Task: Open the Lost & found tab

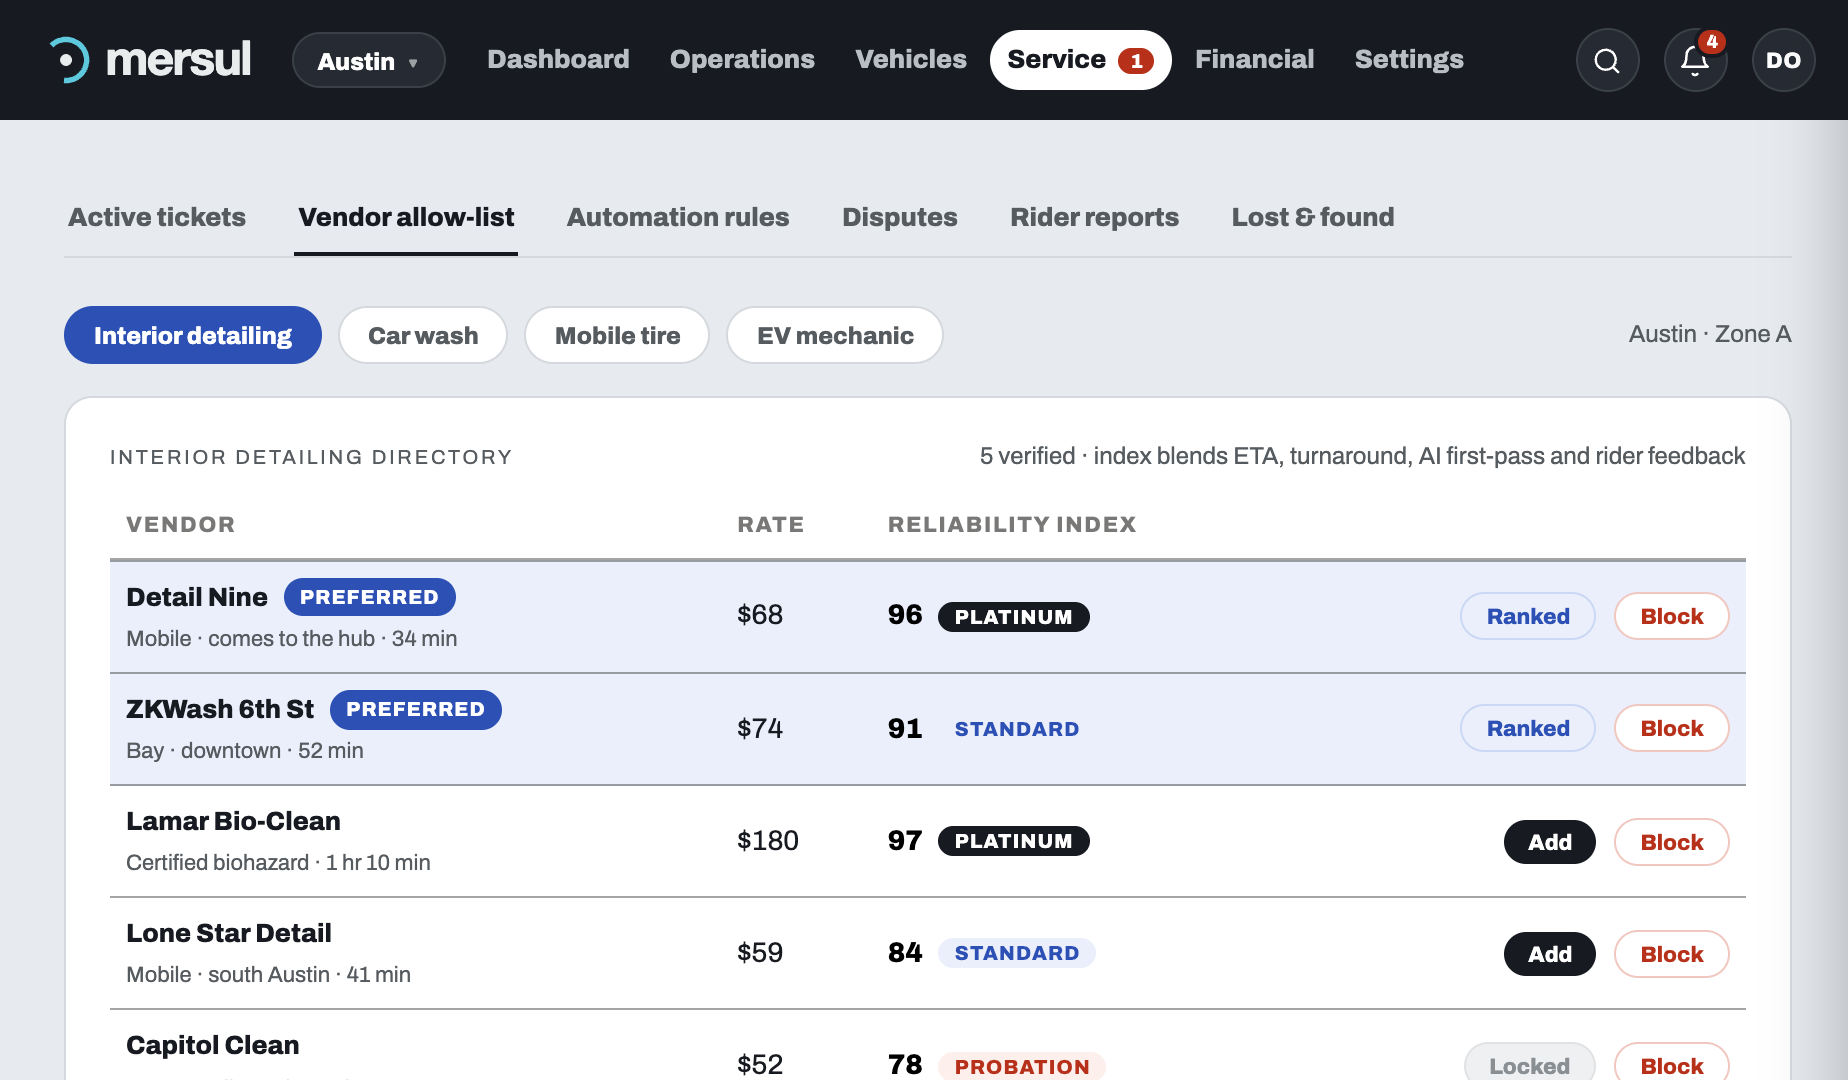Action: tap(1313, 217)
